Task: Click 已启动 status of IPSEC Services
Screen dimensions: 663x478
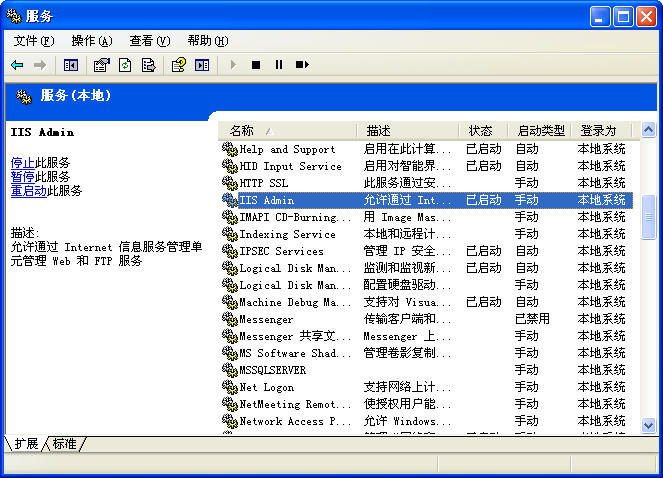Action: pos(483,251)
